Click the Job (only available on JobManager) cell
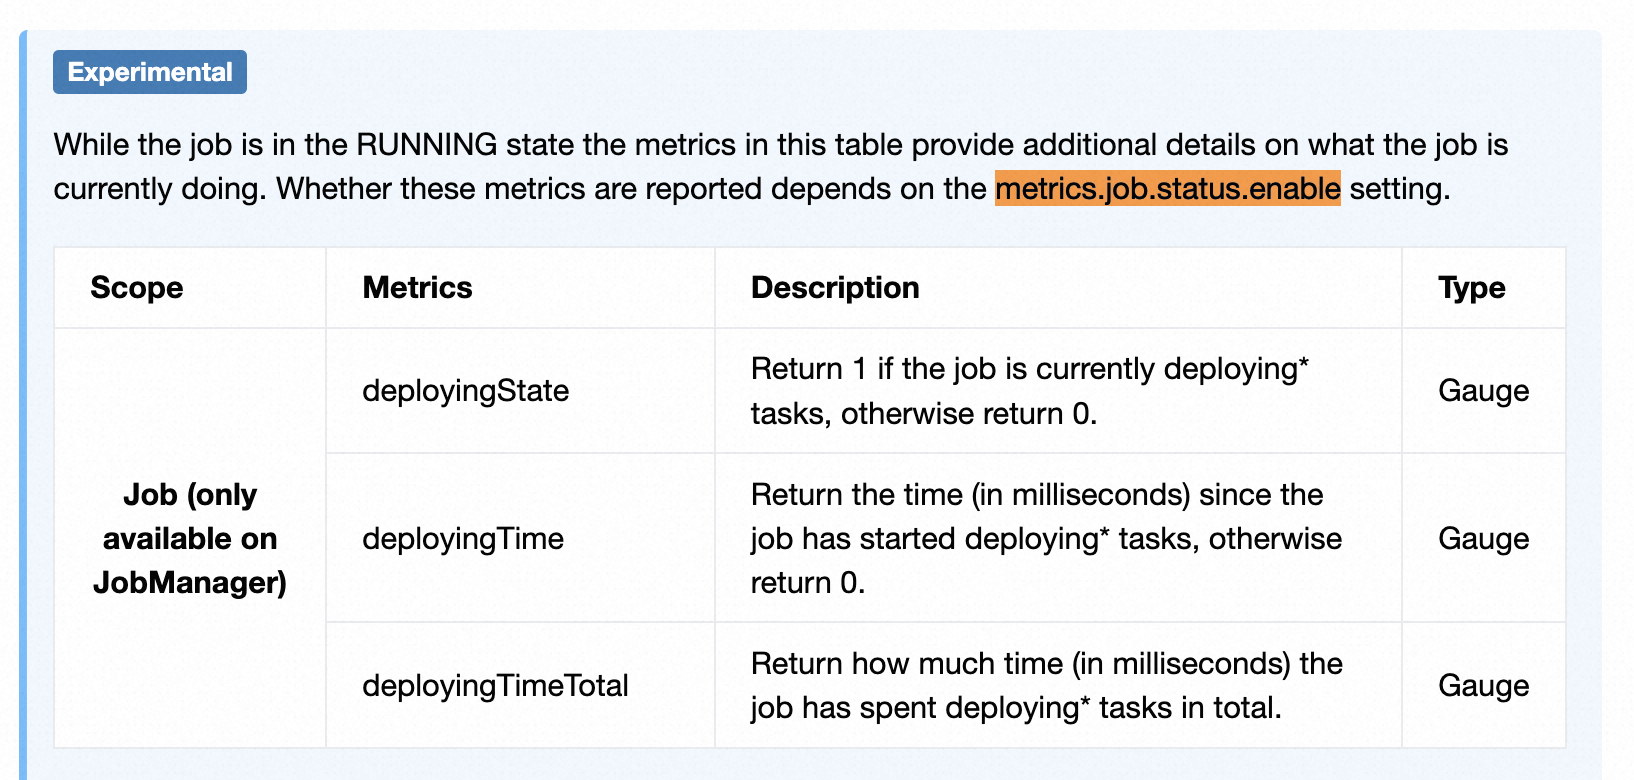The image size is (1634, 780). tap(190, 538)
